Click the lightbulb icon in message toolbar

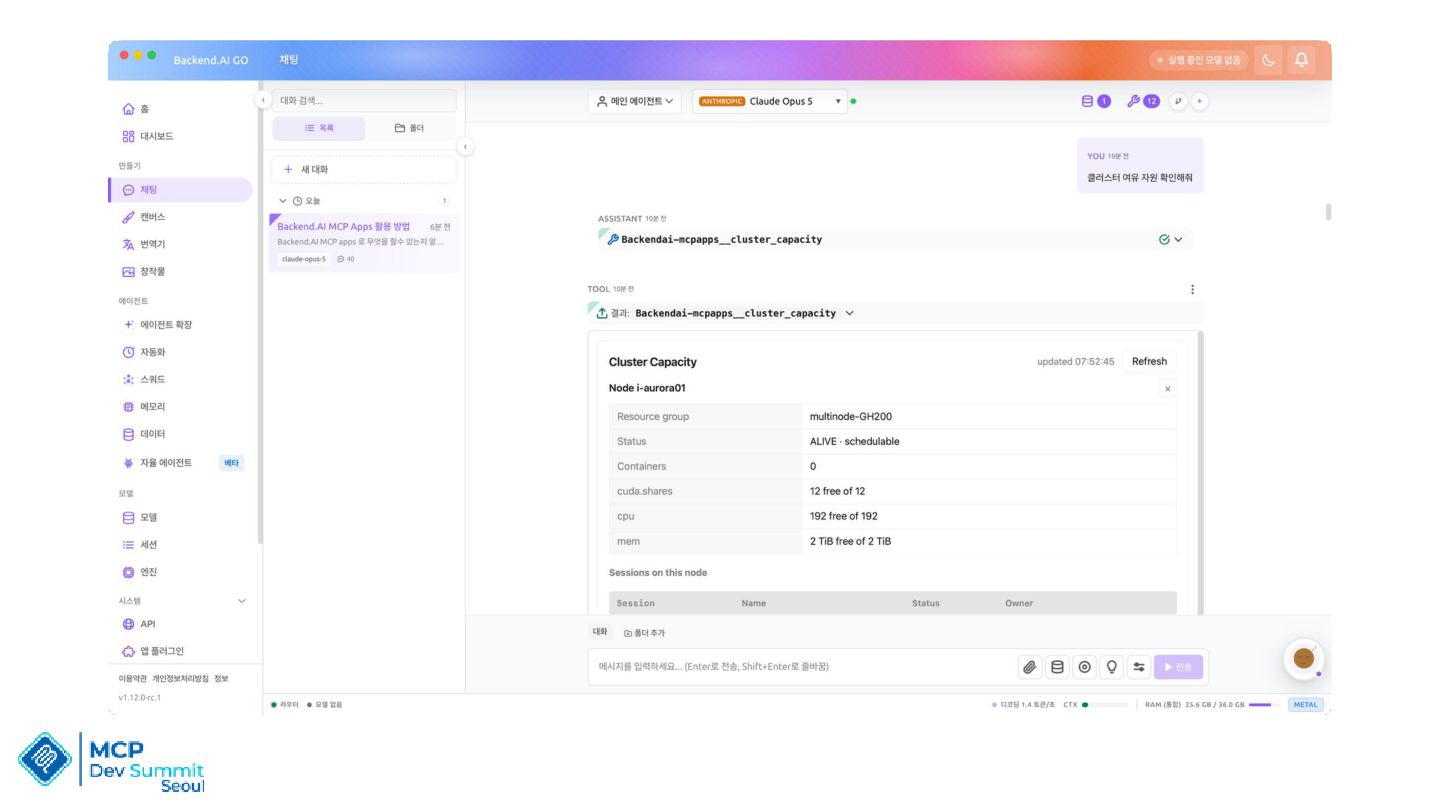pyautogui.click(x=1111, y=667)
